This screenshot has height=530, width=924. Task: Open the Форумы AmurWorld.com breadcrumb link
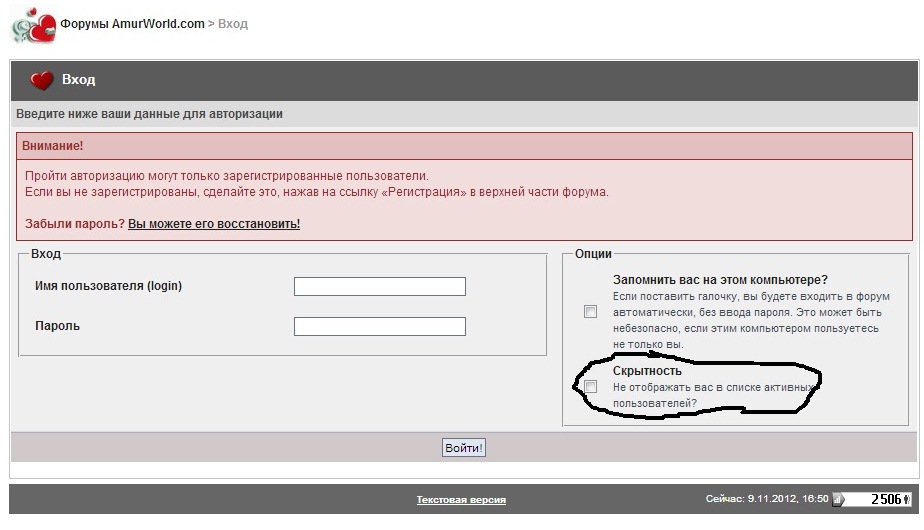[x=132, y=23]
